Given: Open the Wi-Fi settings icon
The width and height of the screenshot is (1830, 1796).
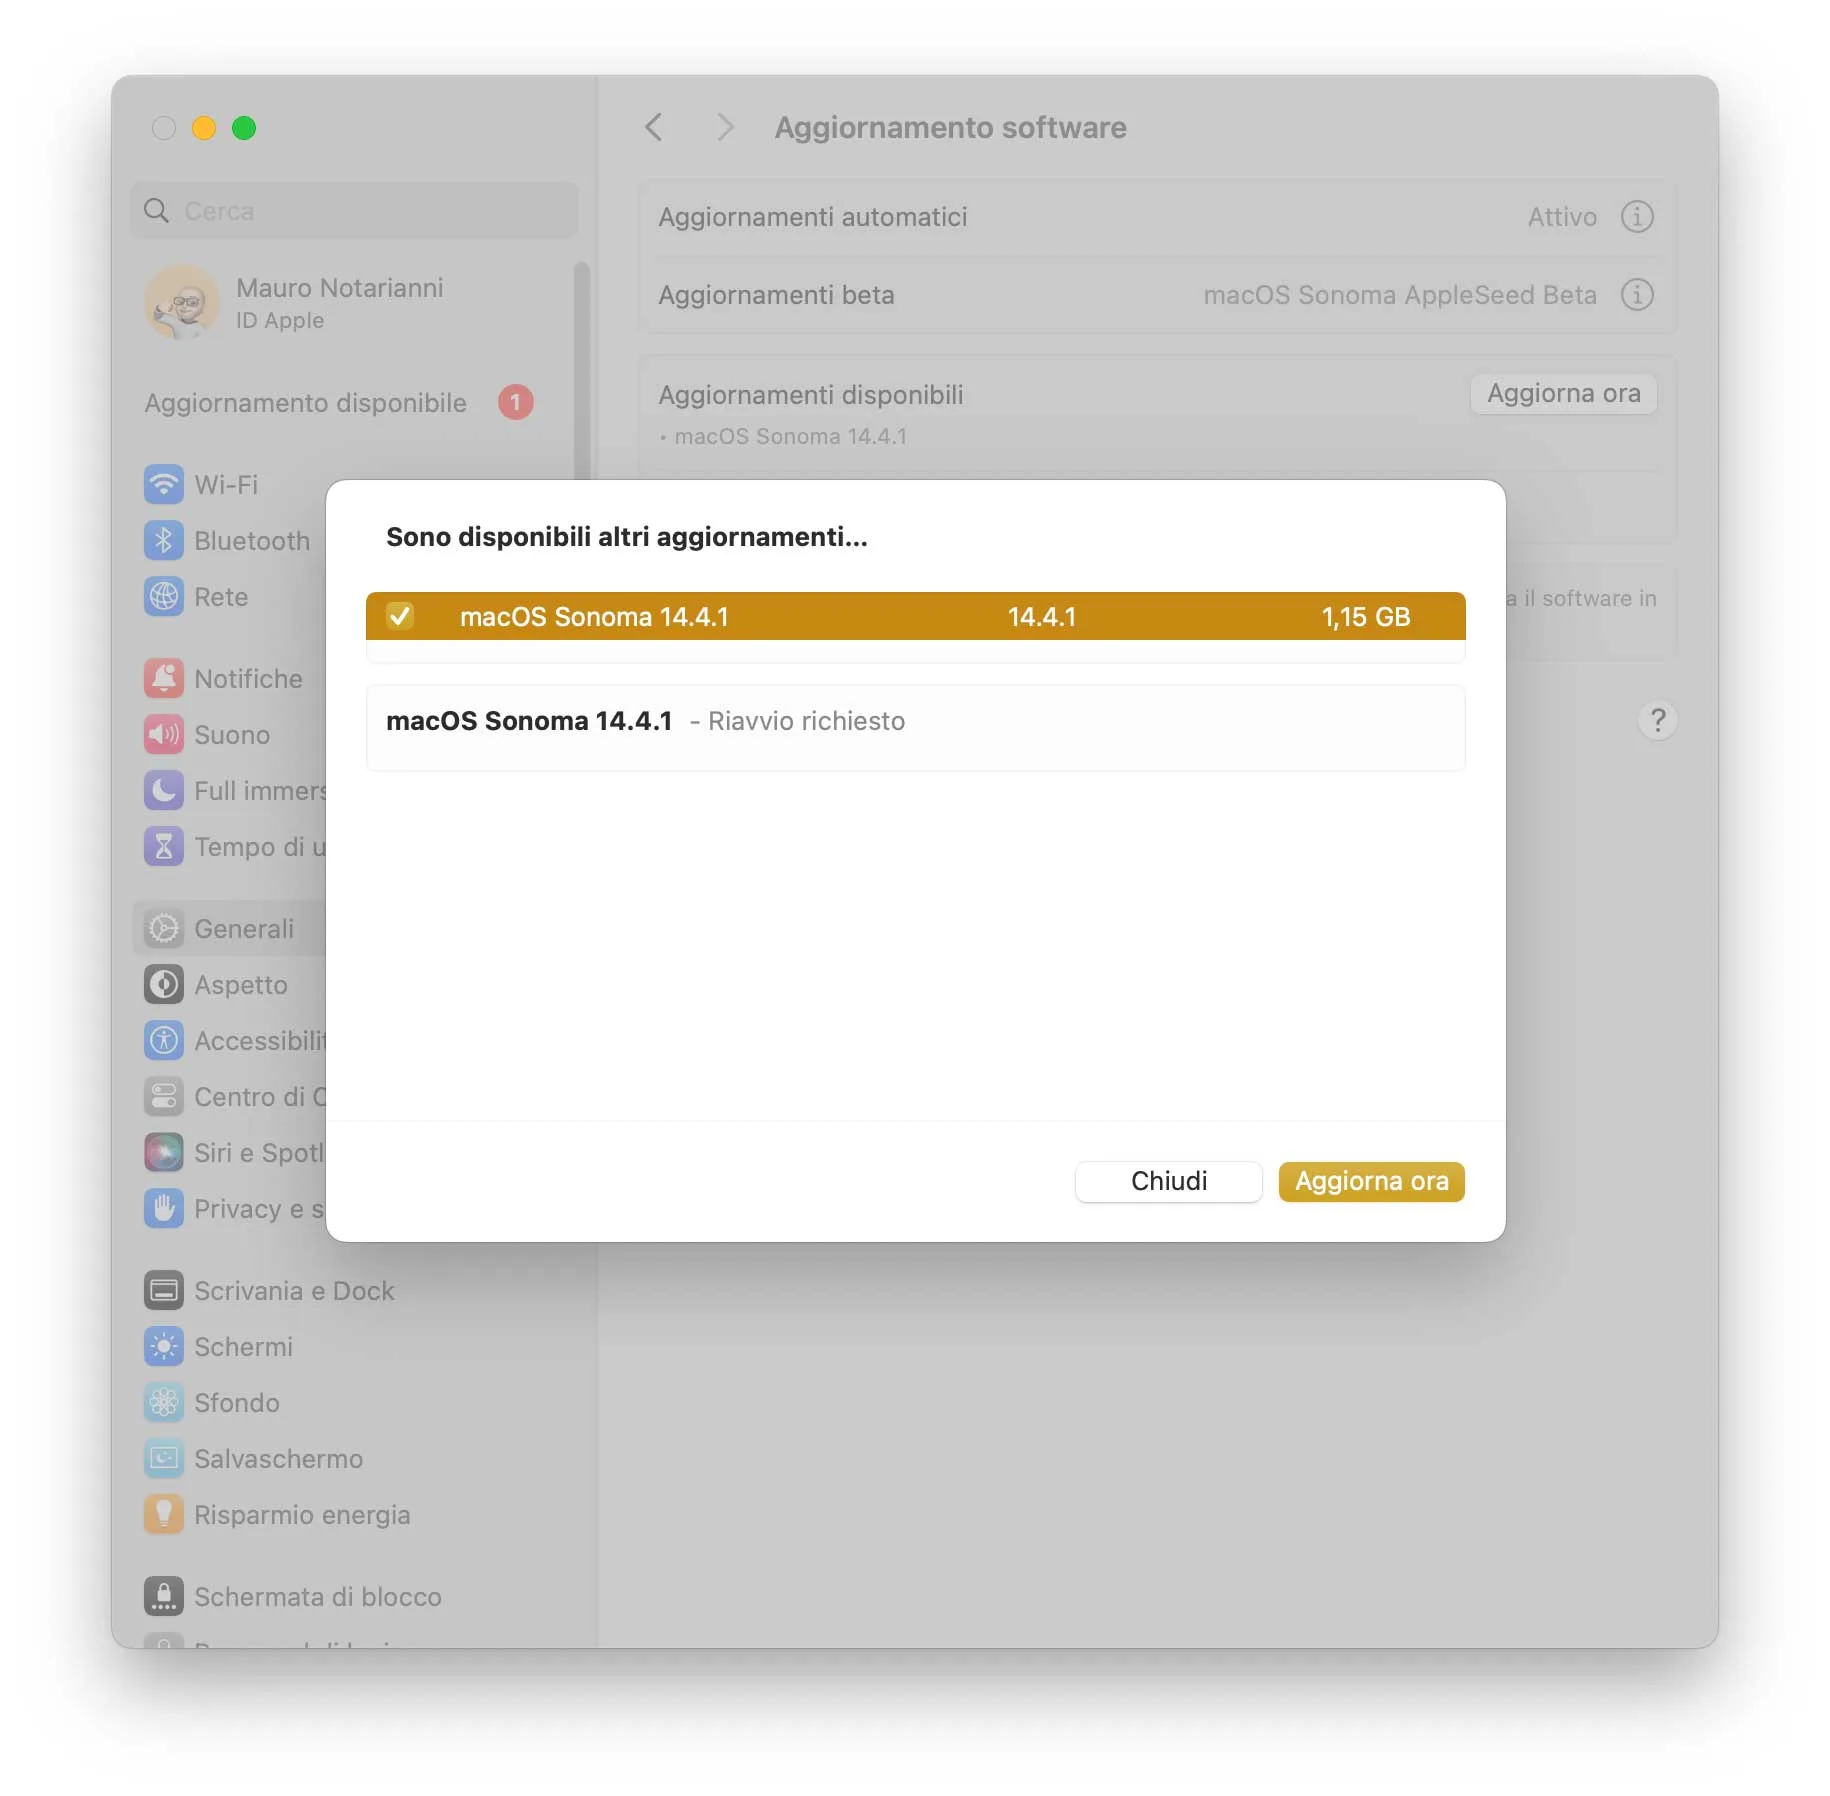Looking at the screenshot, I should point(163,485).
